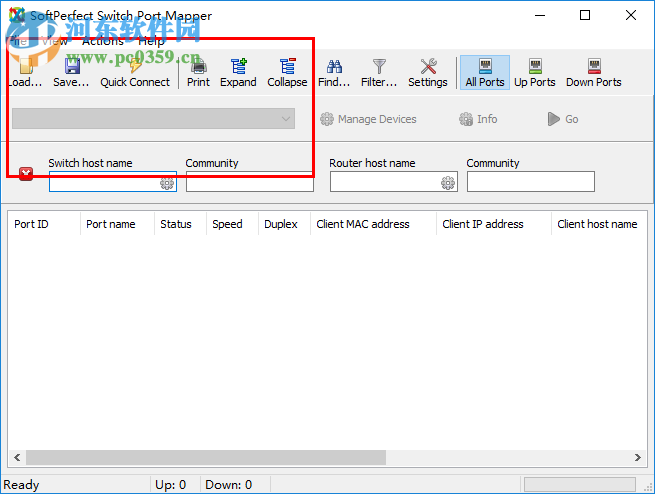Sort by Port name column header
655x494 pixels.
[x=117, y=224]
